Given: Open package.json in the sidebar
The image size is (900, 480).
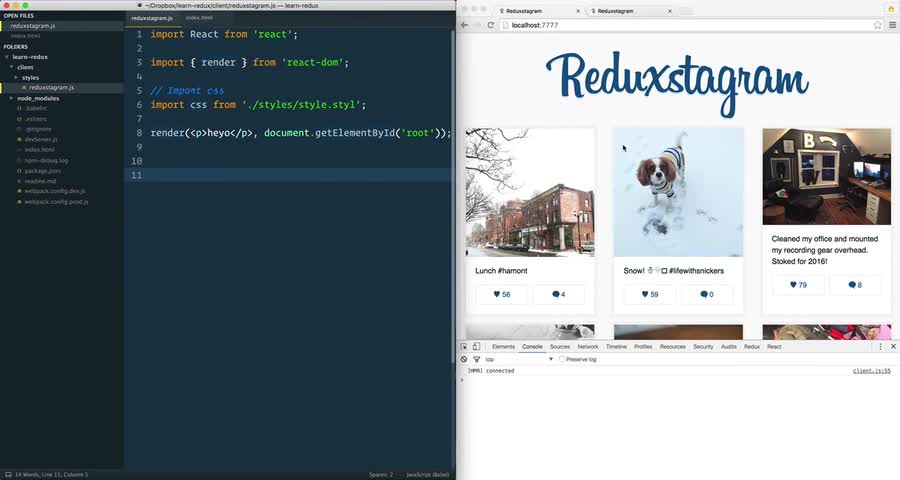Looking at the screenshot, I should pos(42,171).
